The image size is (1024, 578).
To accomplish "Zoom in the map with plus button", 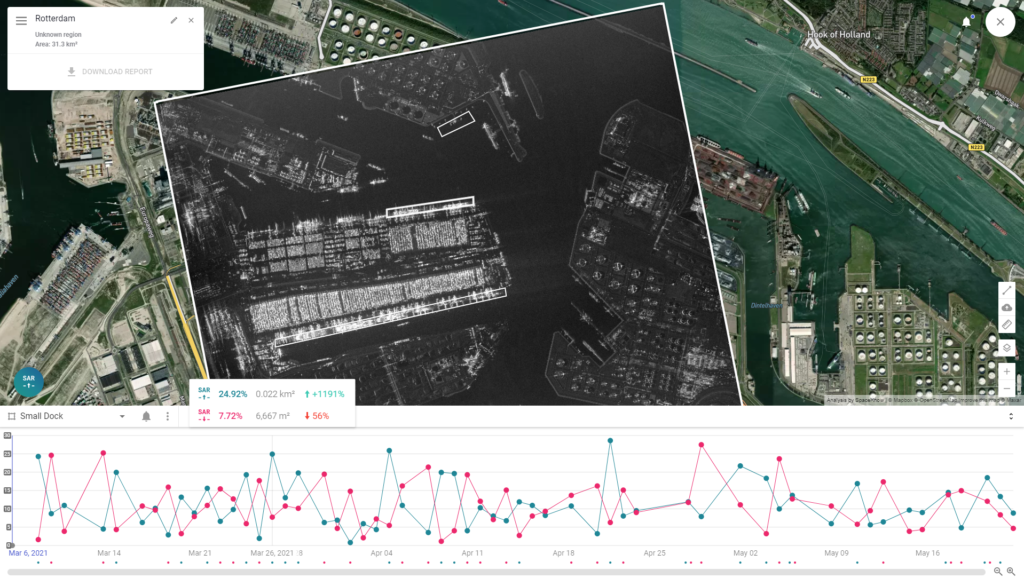I will click(1006, 372).
